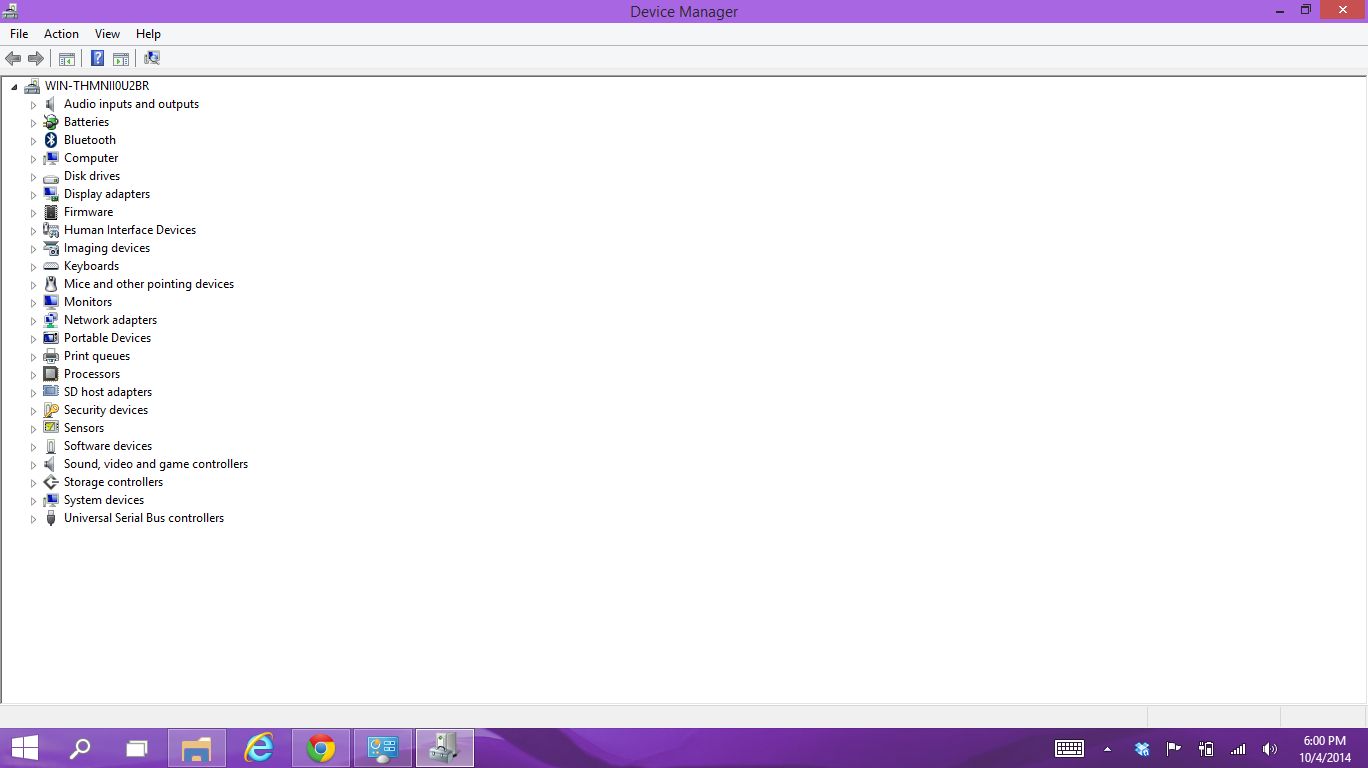
Task: Select the Bluetooth category icon
Action: (51, 140)
